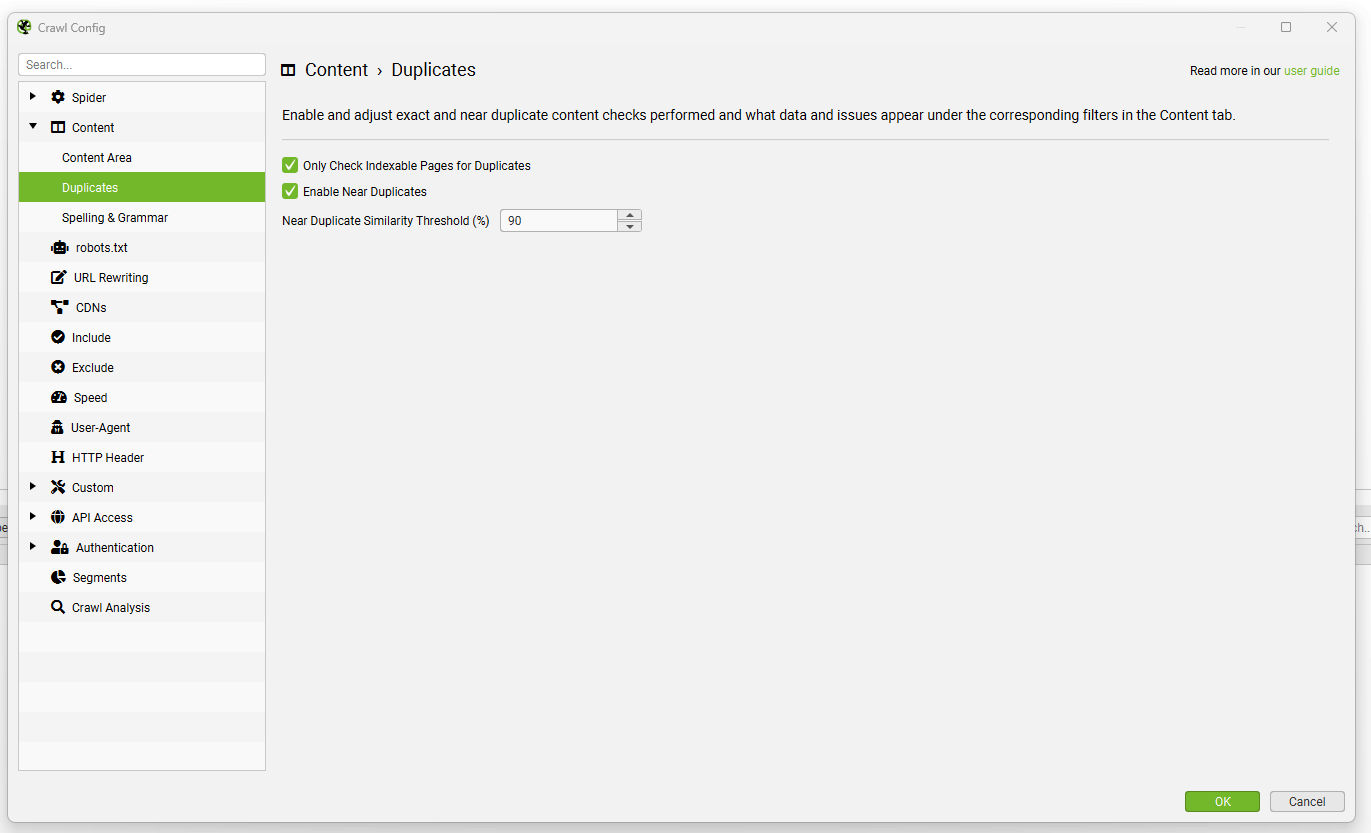Confirm settings with the OK button

coord(1222,801)
